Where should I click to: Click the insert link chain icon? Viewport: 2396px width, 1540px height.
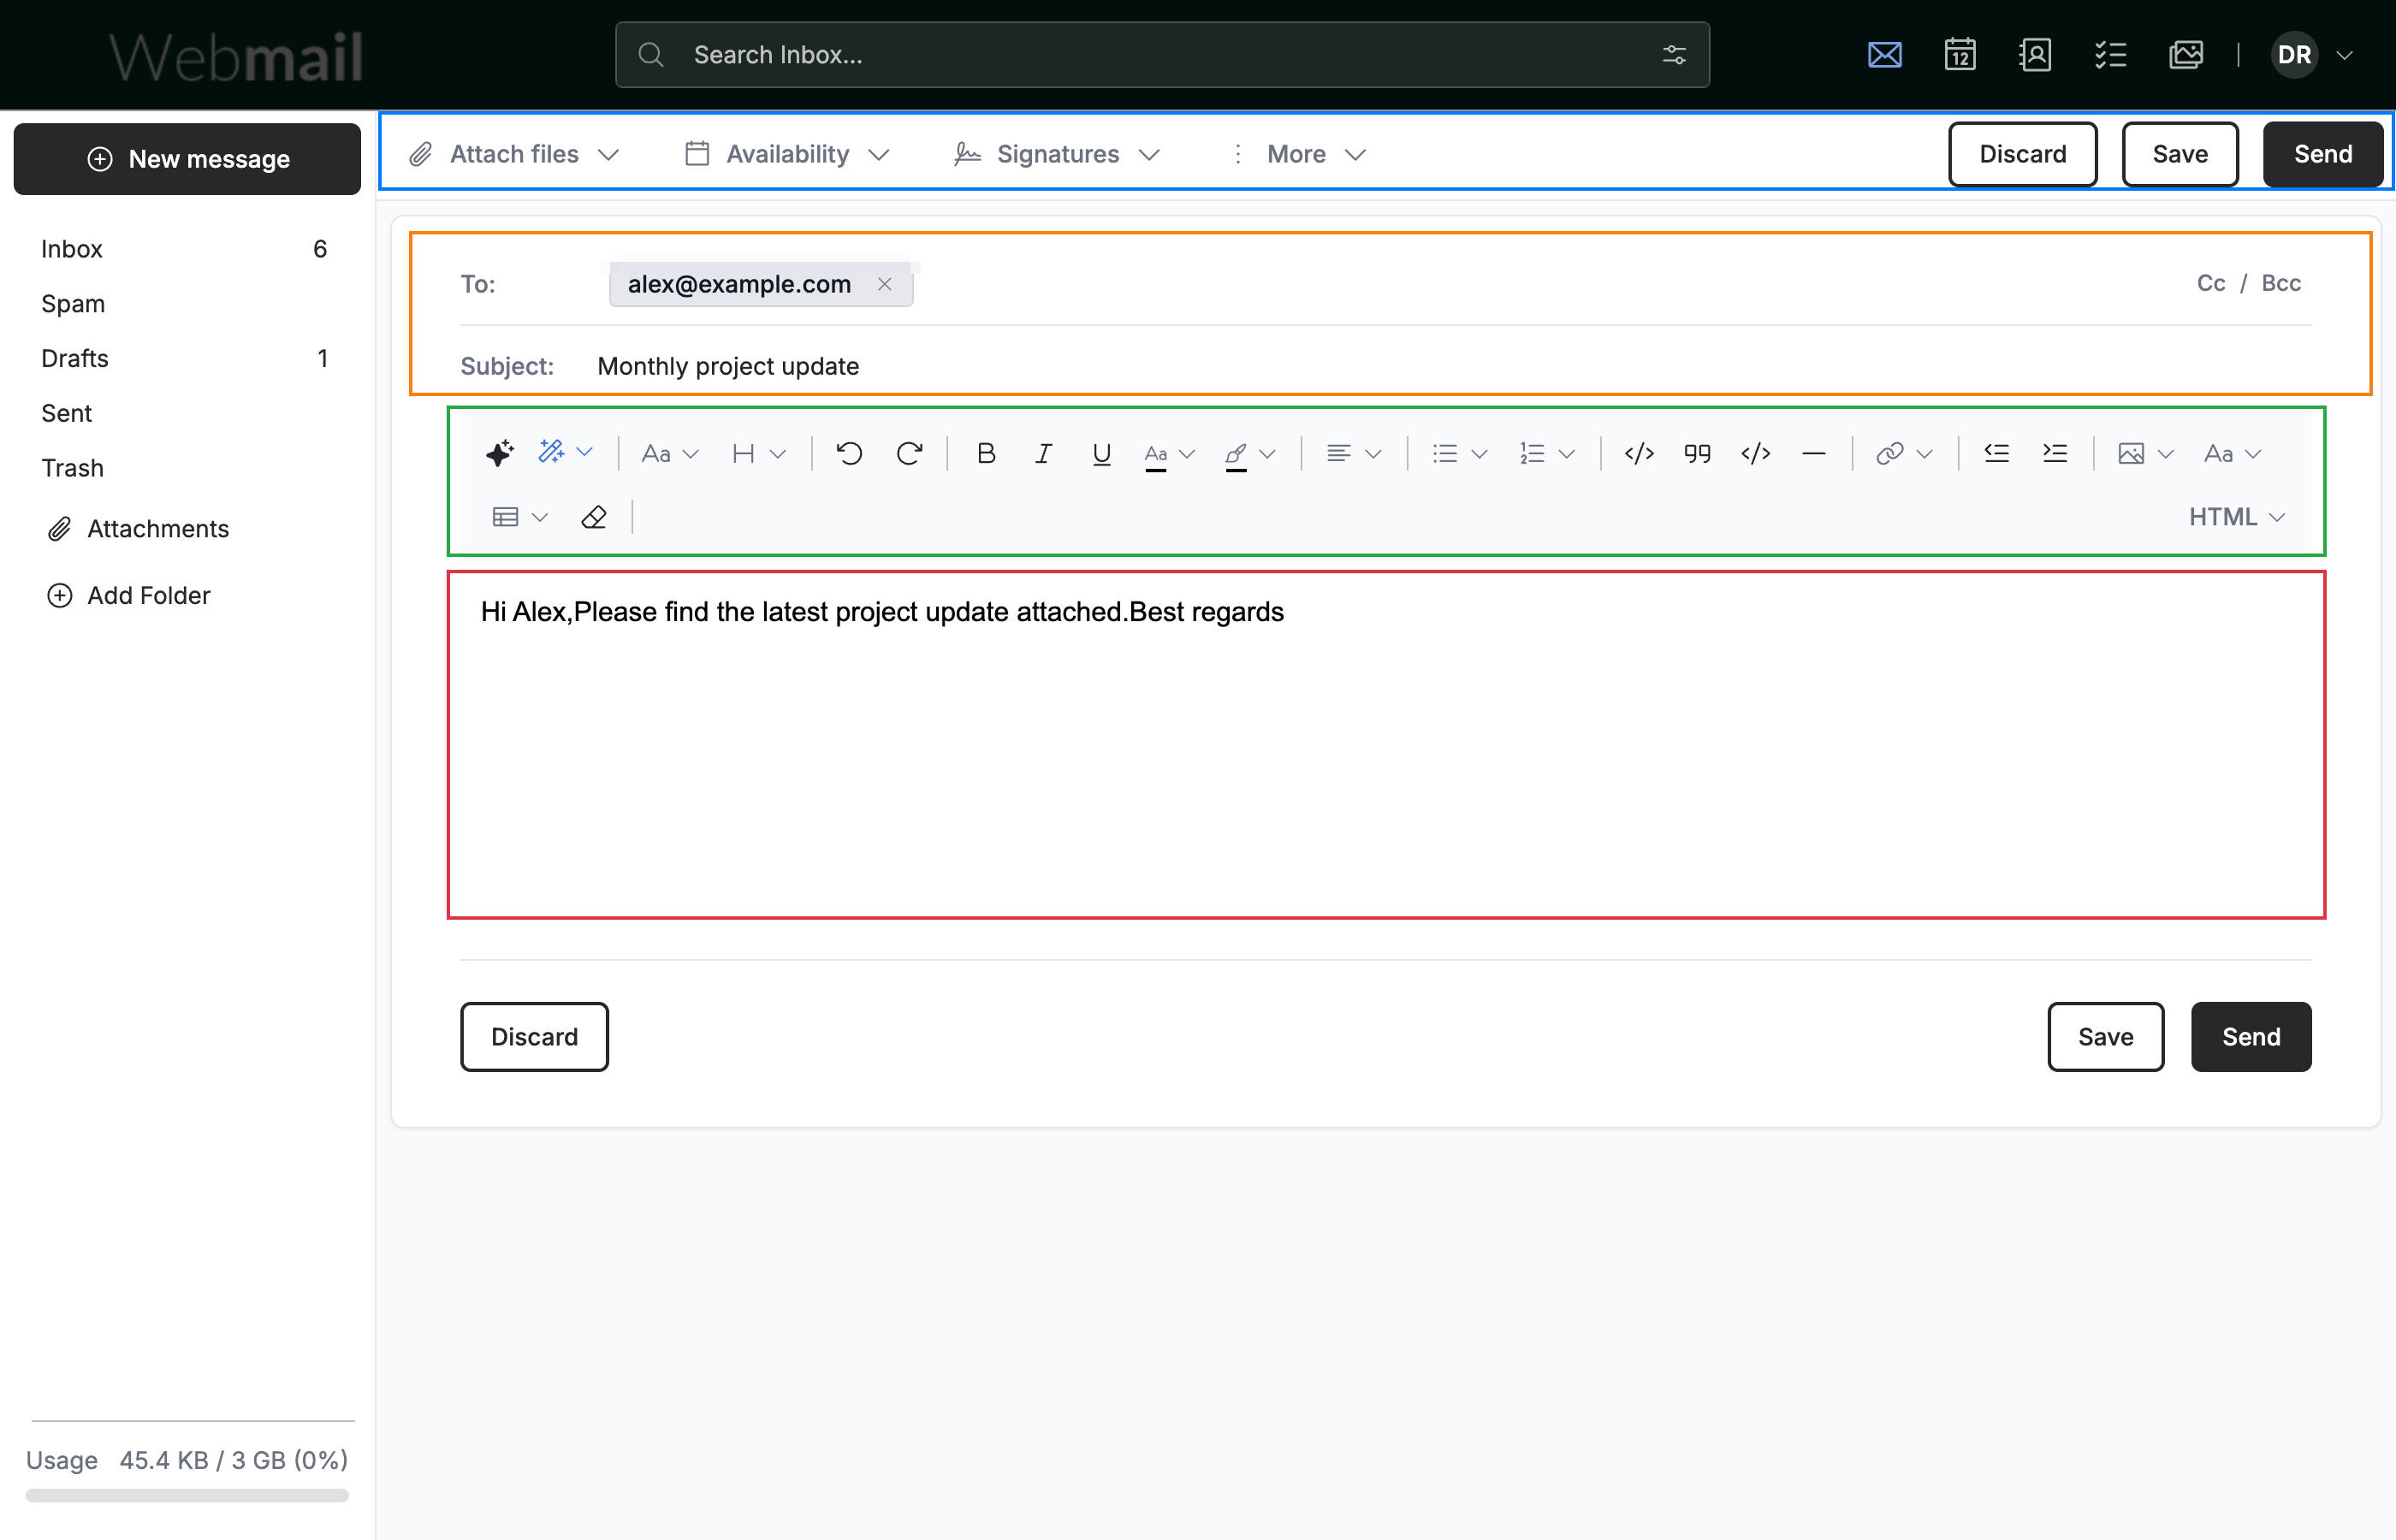click(1889, 454)
